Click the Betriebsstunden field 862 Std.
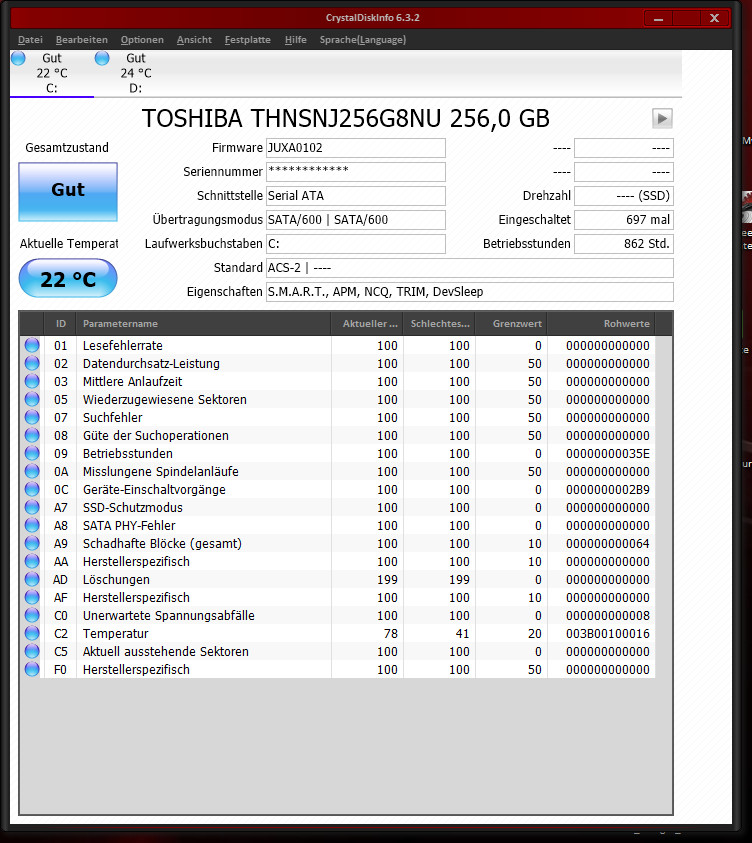This screenshot has height=843, width=752. pyautogui.click(x=624, y=244)
